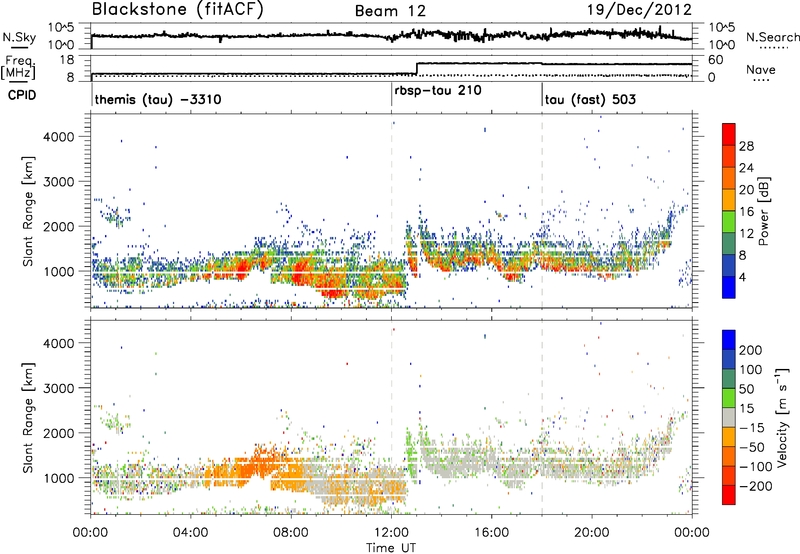The height and width of the screenshot is (554, 800).
Task: Click the "CPID" row label
Action: [x=22, y=95]
